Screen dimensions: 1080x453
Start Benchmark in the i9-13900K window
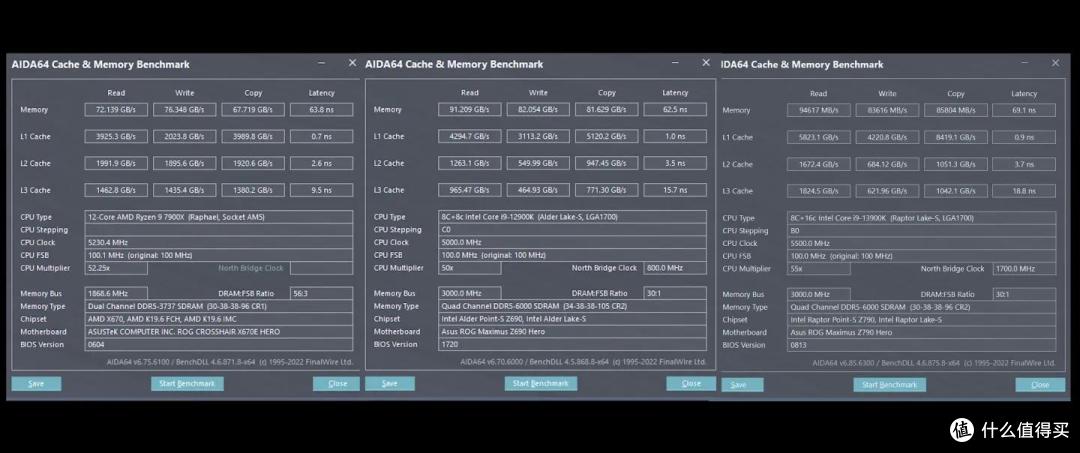point(889,385)
